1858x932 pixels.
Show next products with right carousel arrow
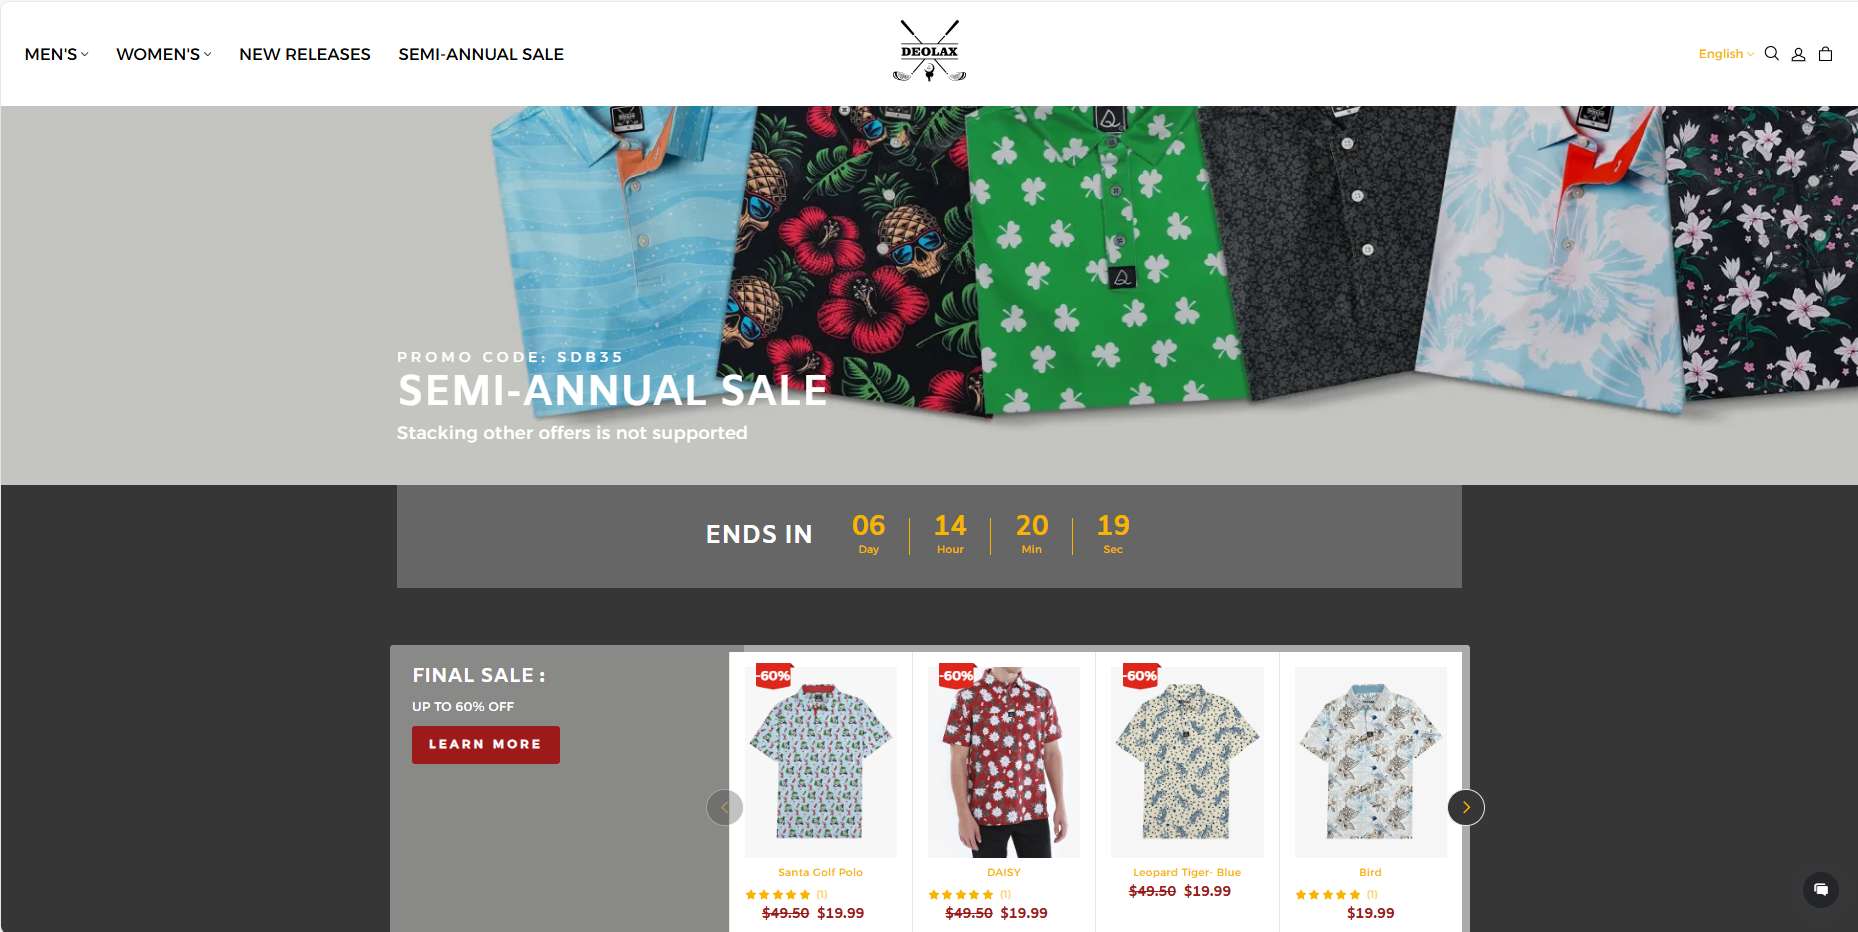pyautogui.click(x=1466, y=807)
